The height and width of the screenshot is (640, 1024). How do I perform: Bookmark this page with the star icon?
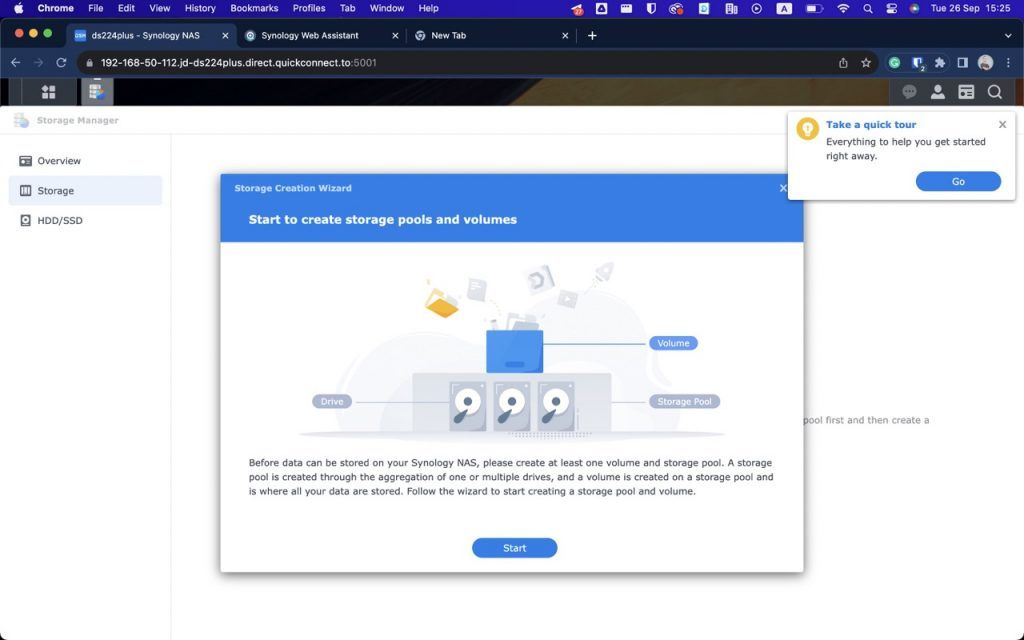(866, 63)
